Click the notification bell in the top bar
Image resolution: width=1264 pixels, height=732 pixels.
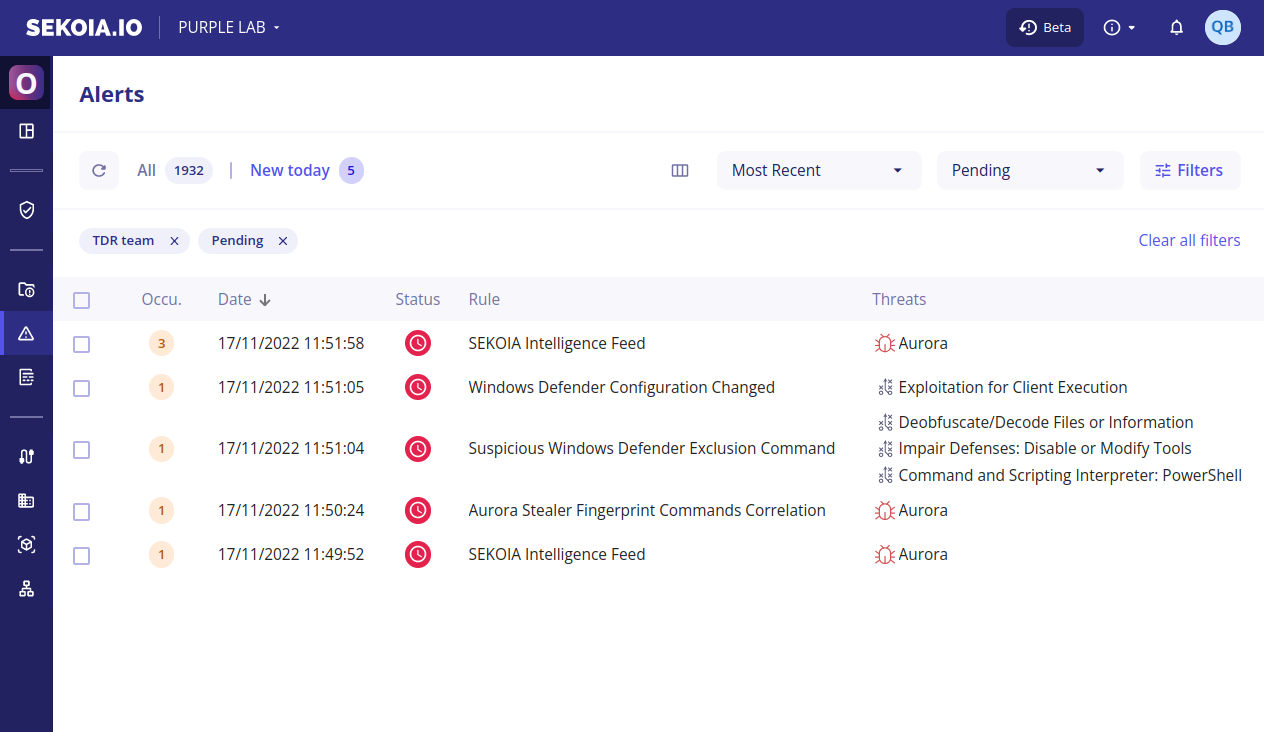[1176, 27]
